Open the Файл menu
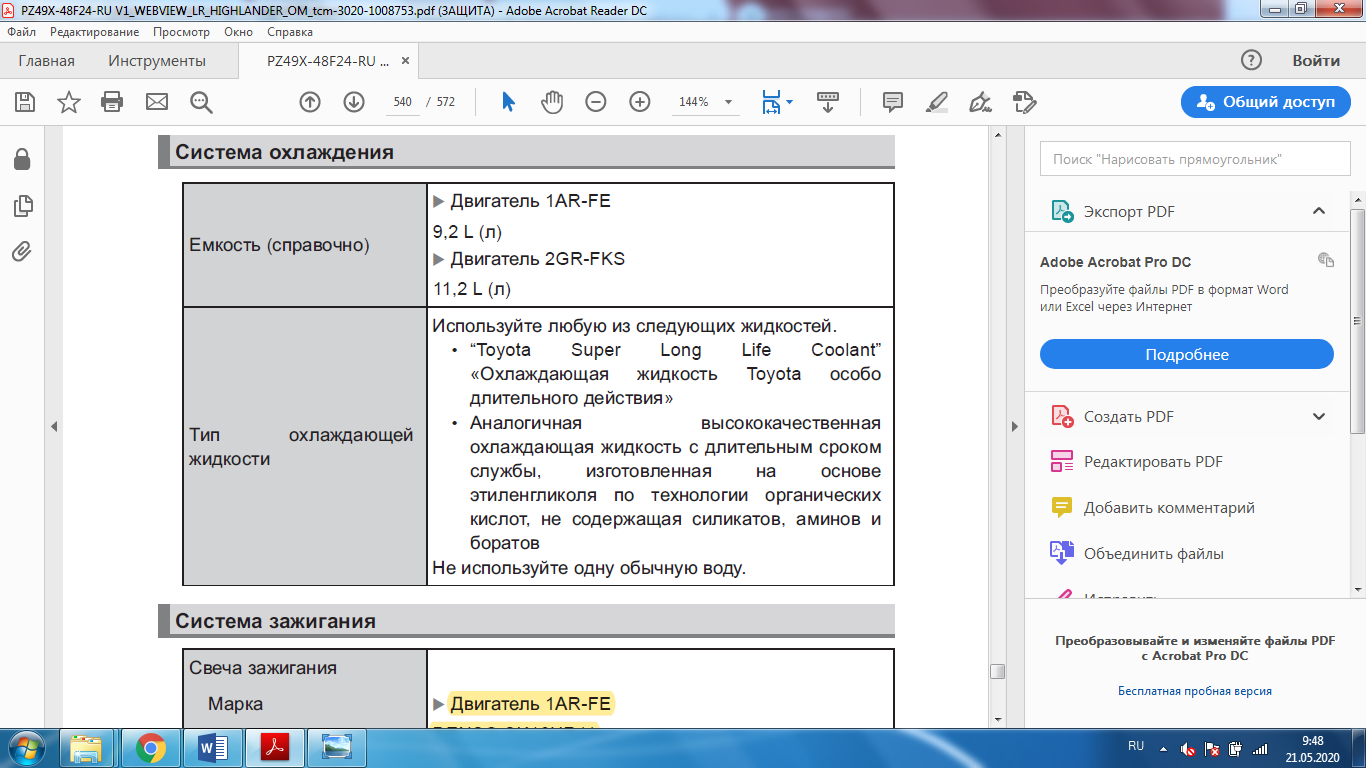Image resolution: width=1366 pixels, height=768 pixels. point(22,32)
